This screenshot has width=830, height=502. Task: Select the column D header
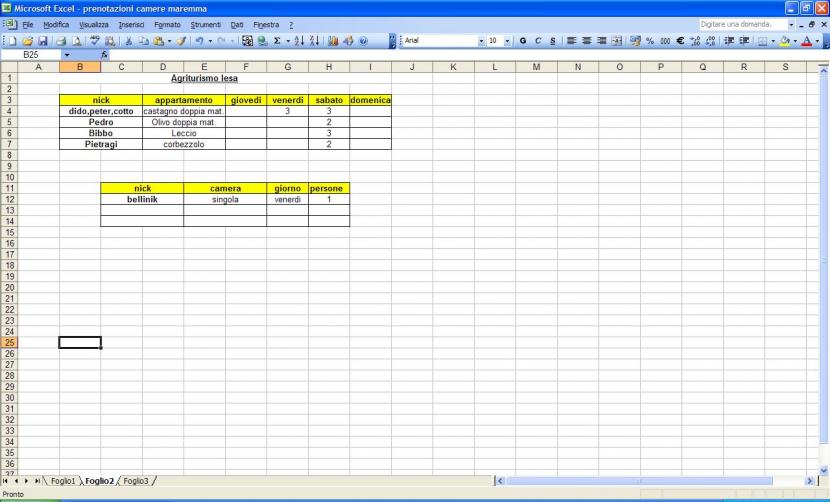coord(163,67)
